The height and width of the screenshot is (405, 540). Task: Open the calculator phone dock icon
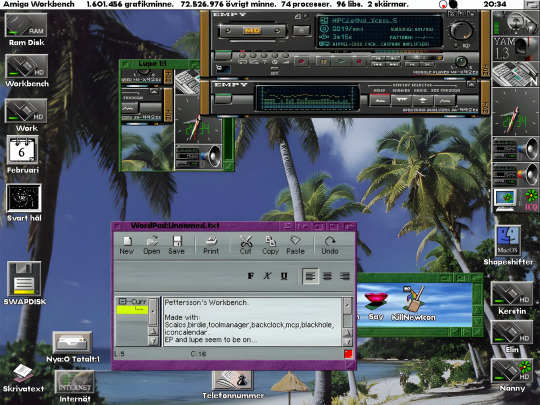click(515, 74)
